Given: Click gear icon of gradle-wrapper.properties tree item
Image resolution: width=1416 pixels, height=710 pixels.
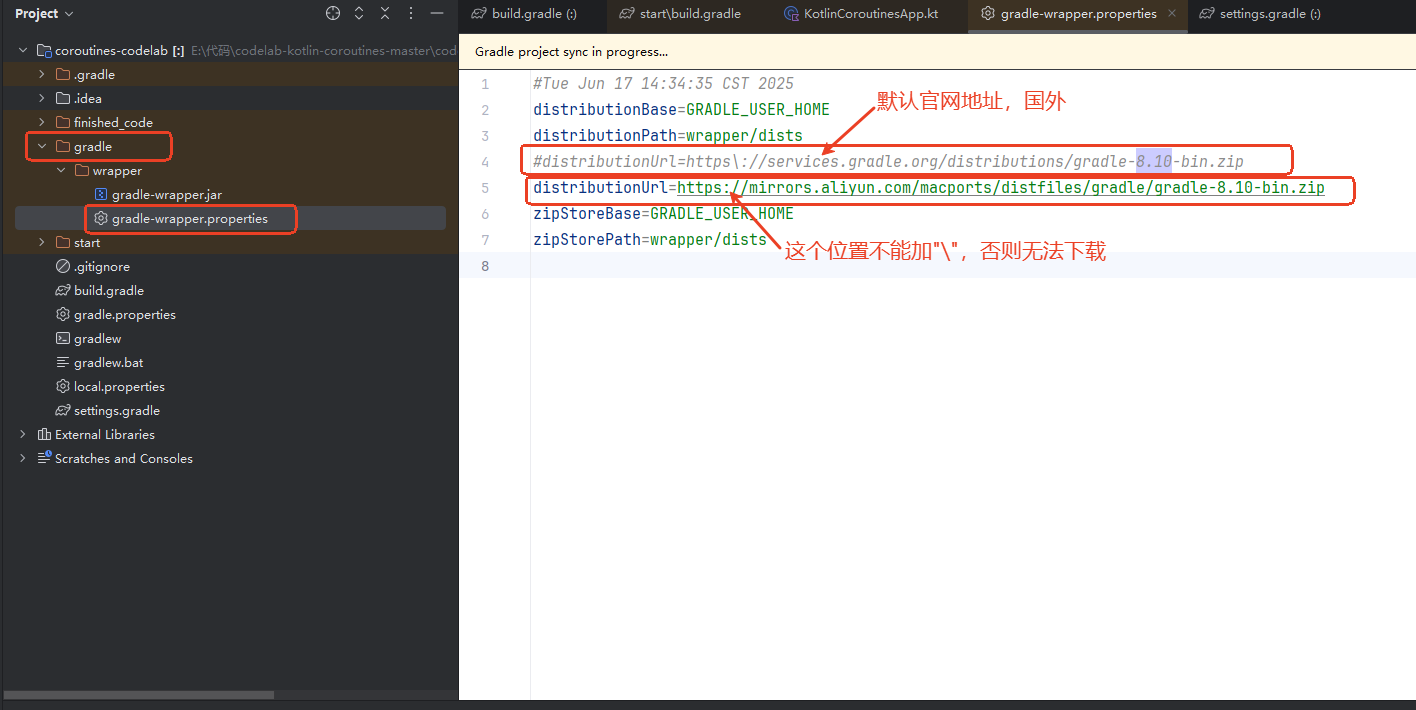Looking at the screenshot, I should tap(100, 218).
